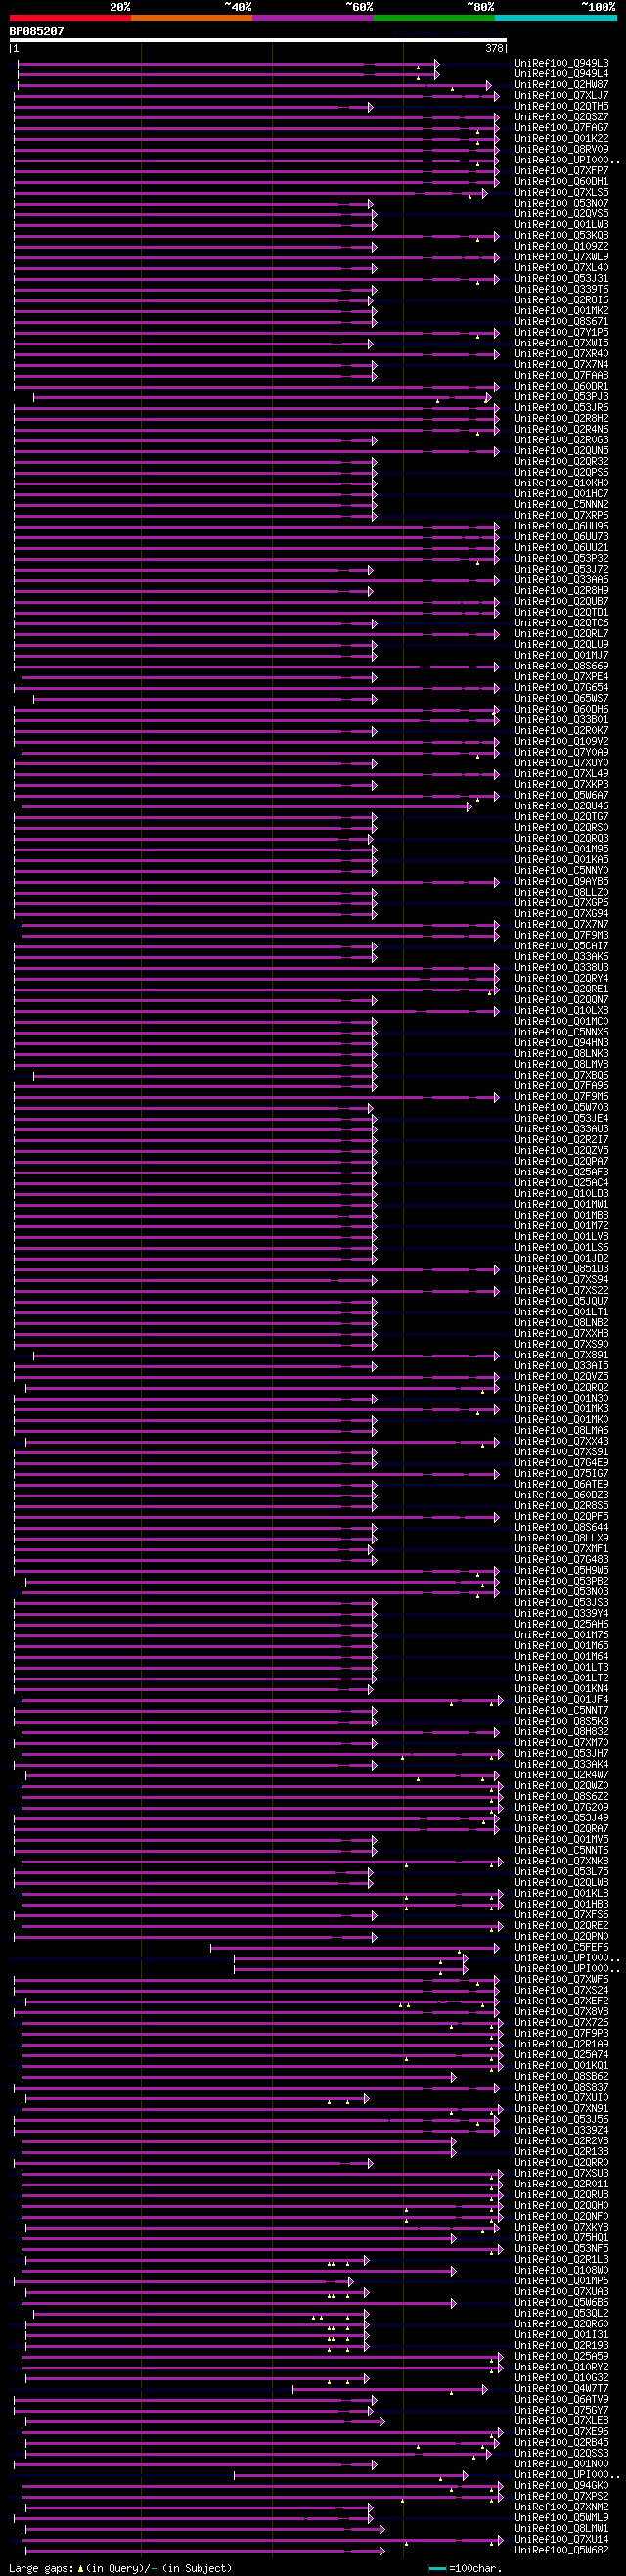Select the query name BP085207
Screen dimensions: 626x2576
click(37, 31)
